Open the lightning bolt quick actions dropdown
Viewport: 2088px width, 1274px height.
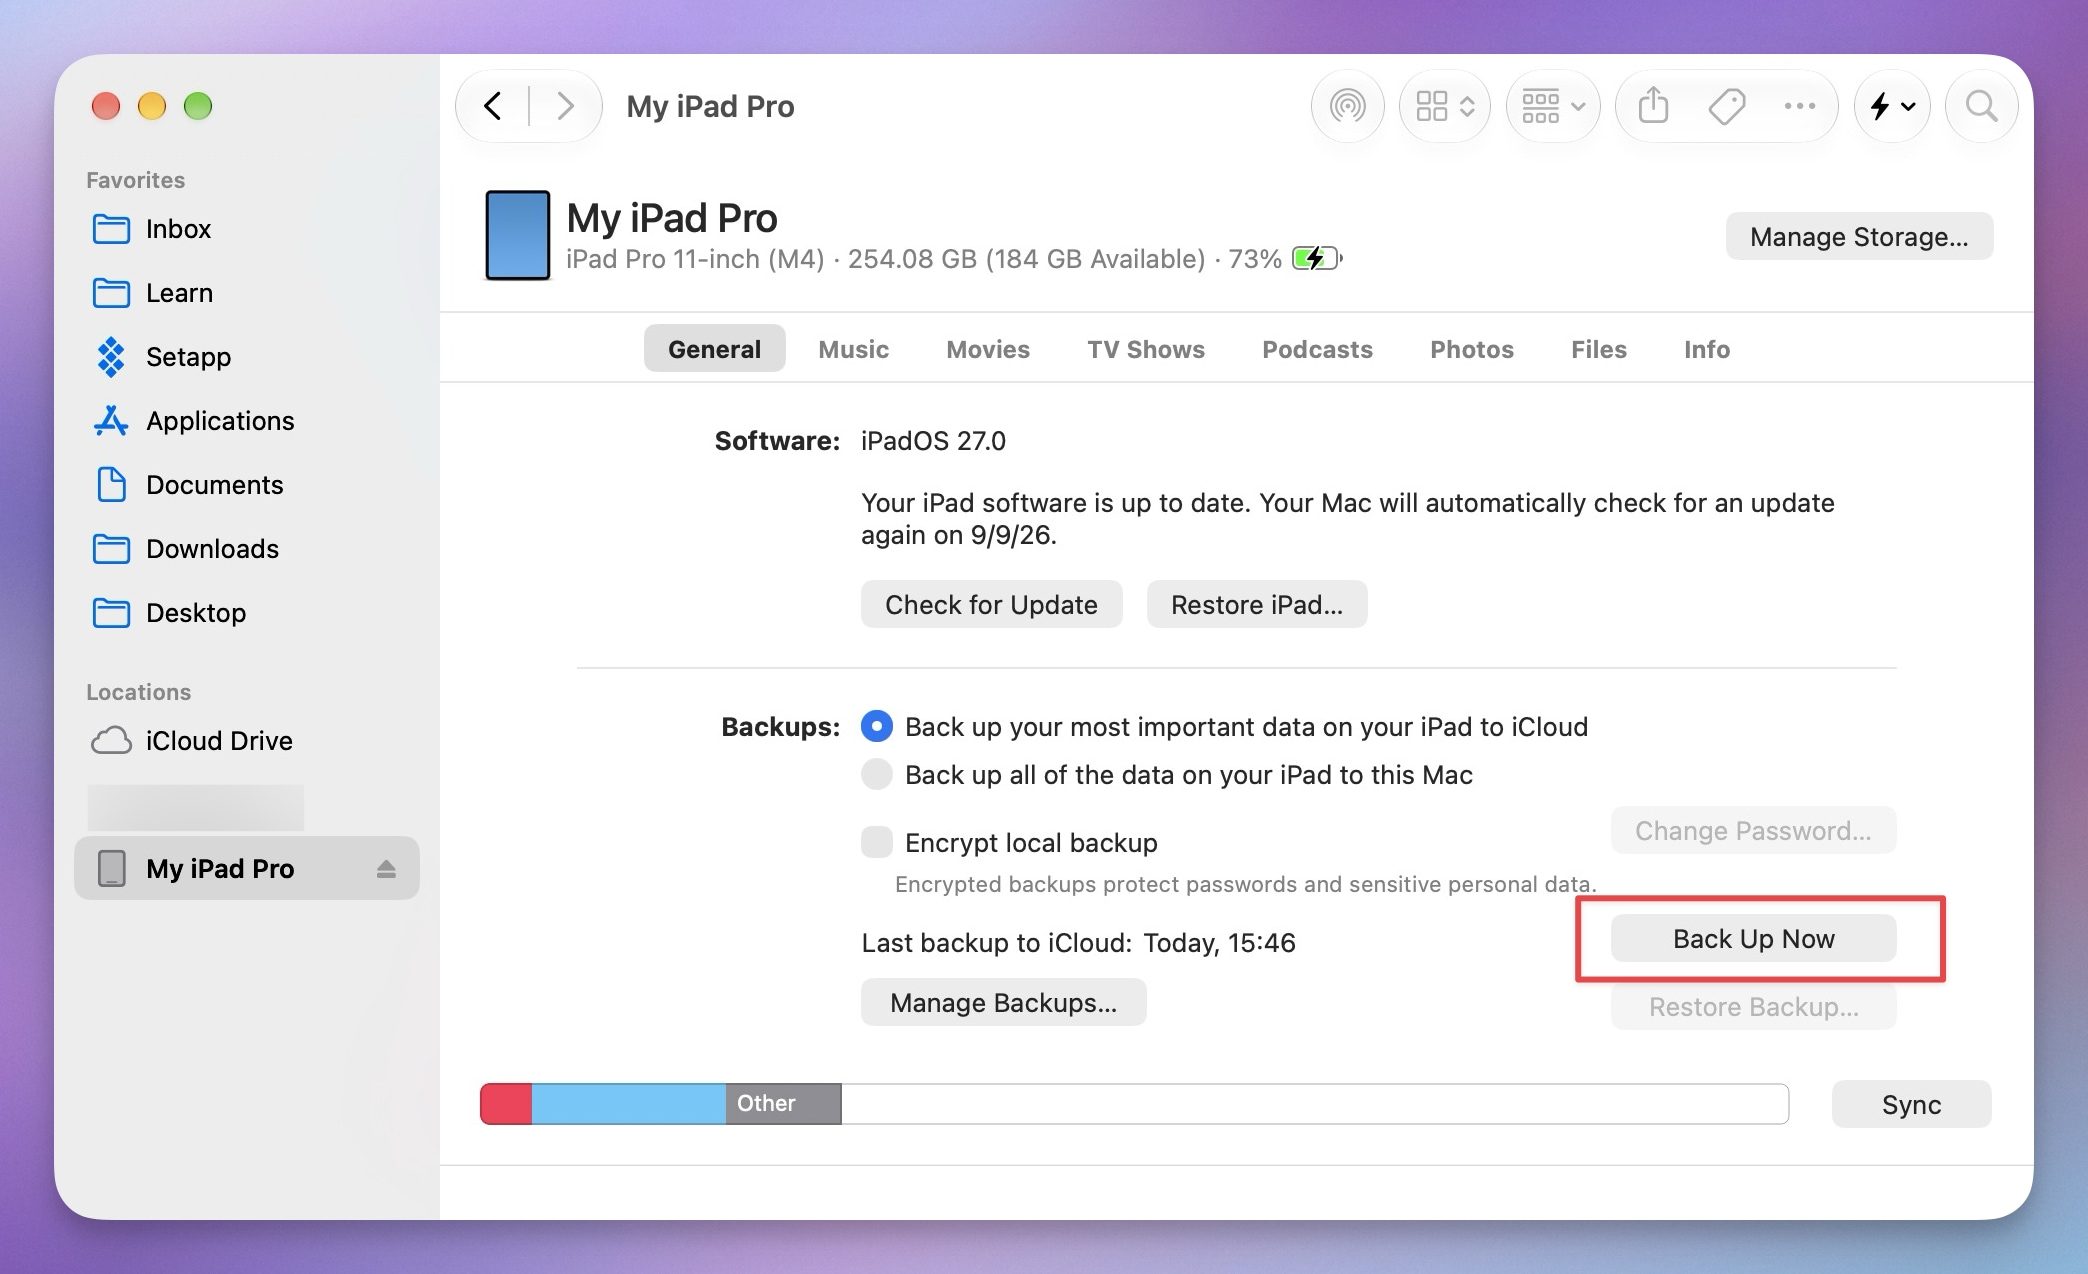click(1892, 106)
